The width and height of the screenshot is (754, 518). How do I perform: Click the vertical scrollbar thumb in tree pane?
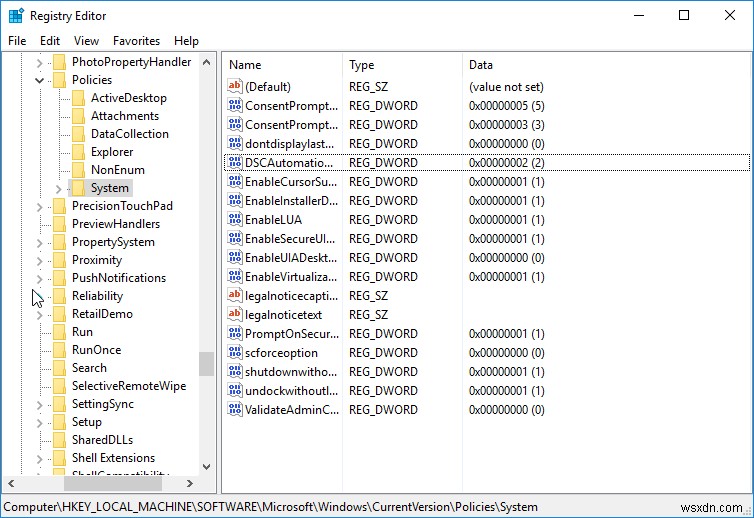tap(207, 364)
